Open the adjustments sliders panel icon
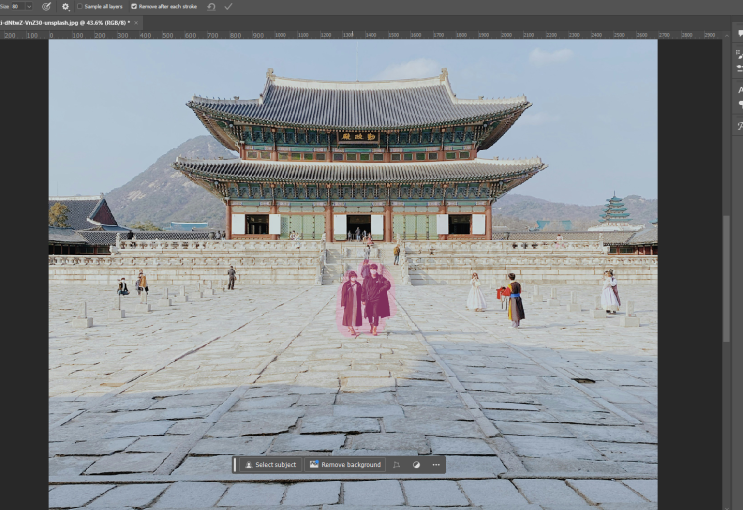 point(739,68)
